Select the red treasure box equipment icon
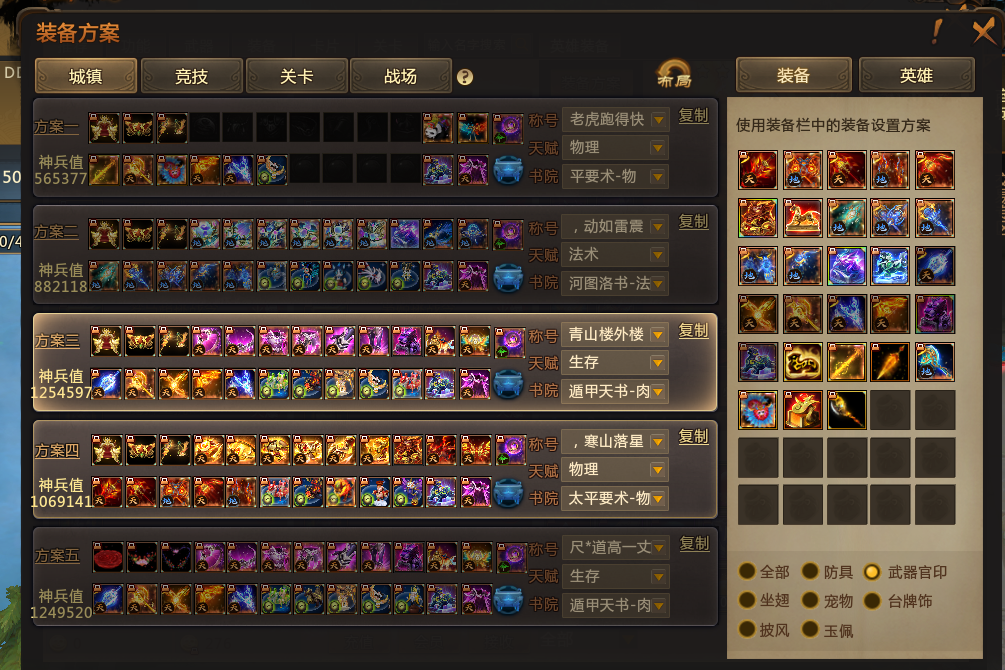Viewport: 1005px width, 670px height. coord(802,410)
